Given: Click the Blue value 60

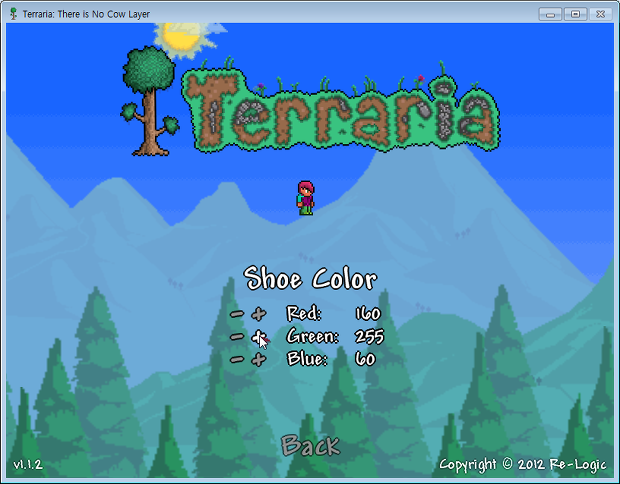Looking at the screenshot, I should 365,359.
